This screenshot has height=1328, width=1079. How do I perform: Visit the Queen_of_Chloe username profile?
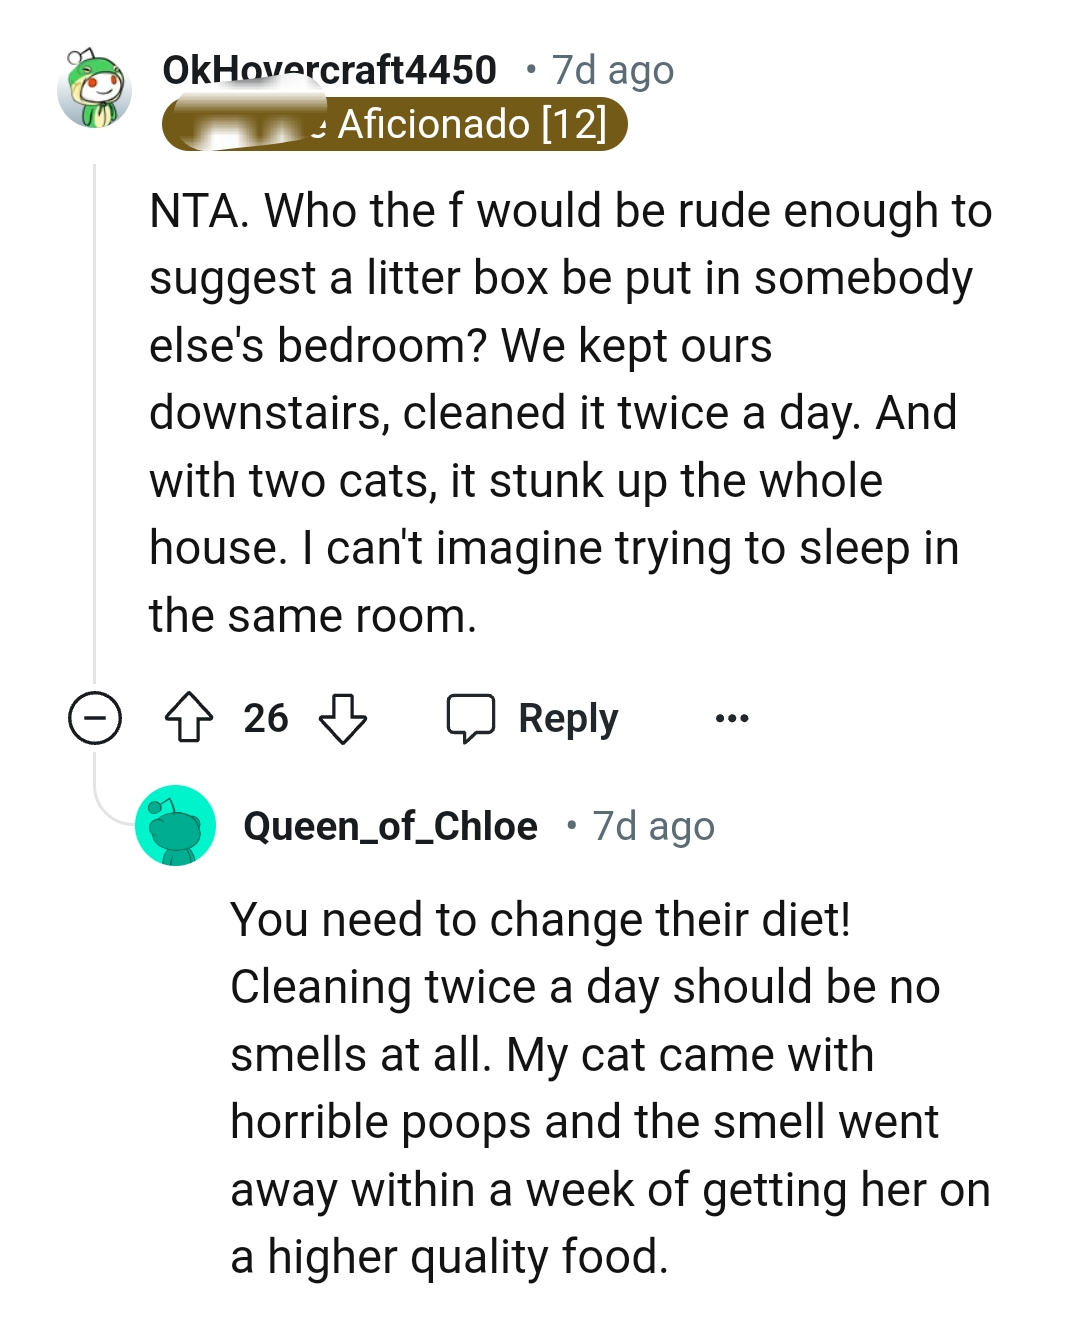[x=390, y=826]
